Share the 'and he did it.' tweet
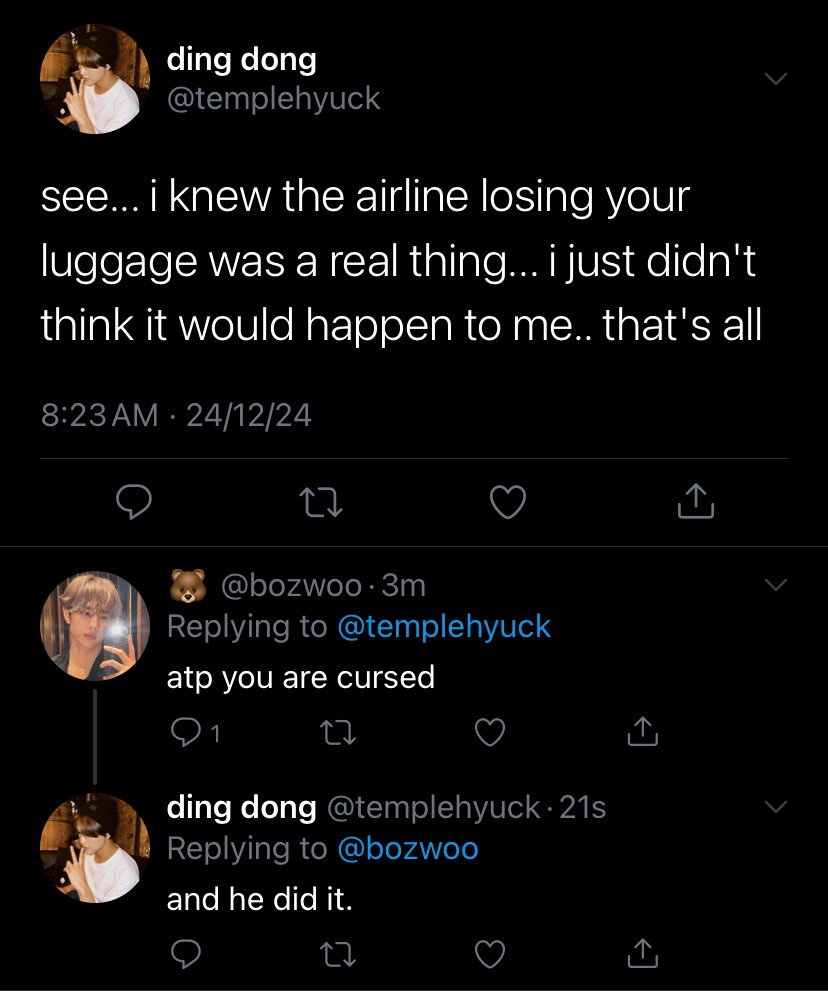 [x=643, y=954]
